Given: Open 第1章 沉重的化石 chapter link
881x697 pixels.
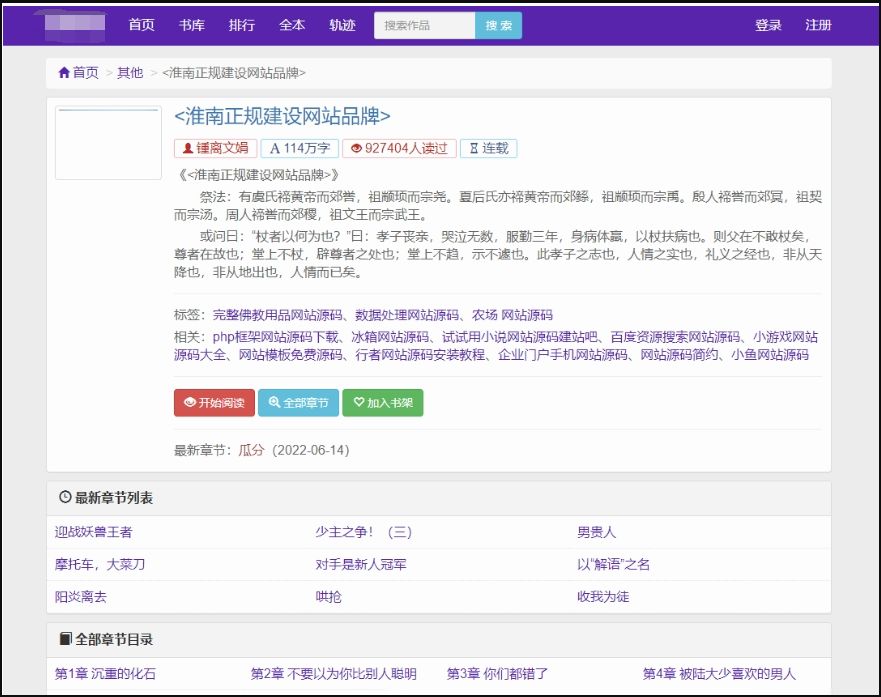Looking at the screenshot, I should [105, 674].
